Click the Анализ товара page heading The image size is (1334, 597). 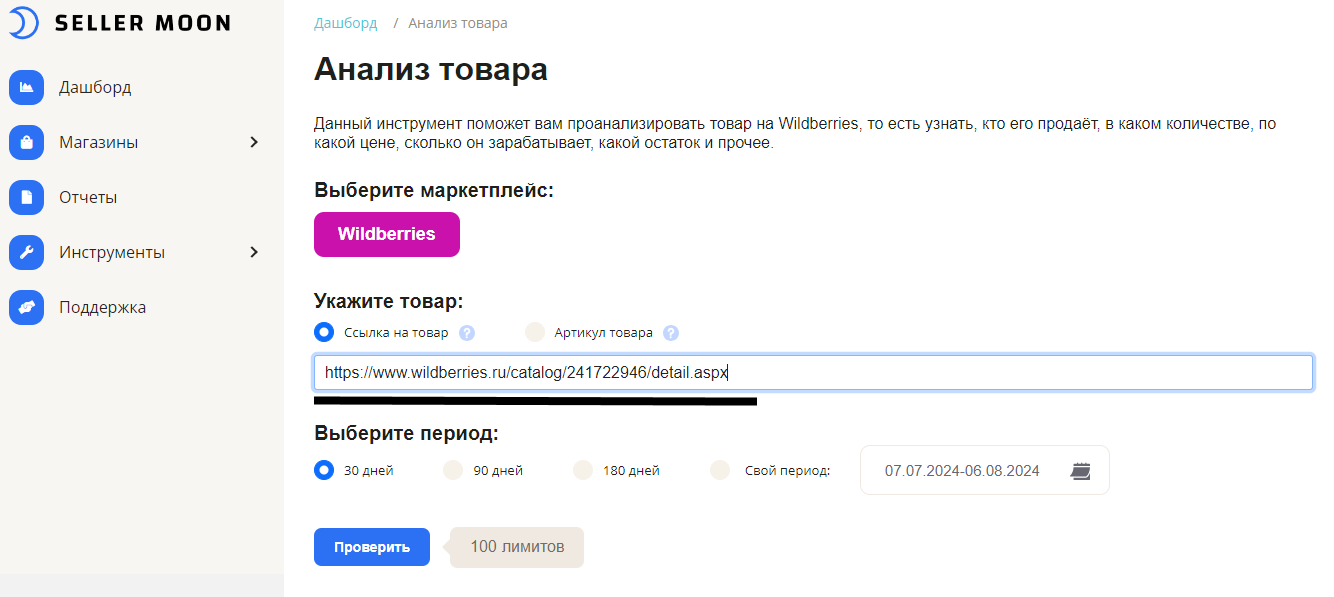(431, 70)
